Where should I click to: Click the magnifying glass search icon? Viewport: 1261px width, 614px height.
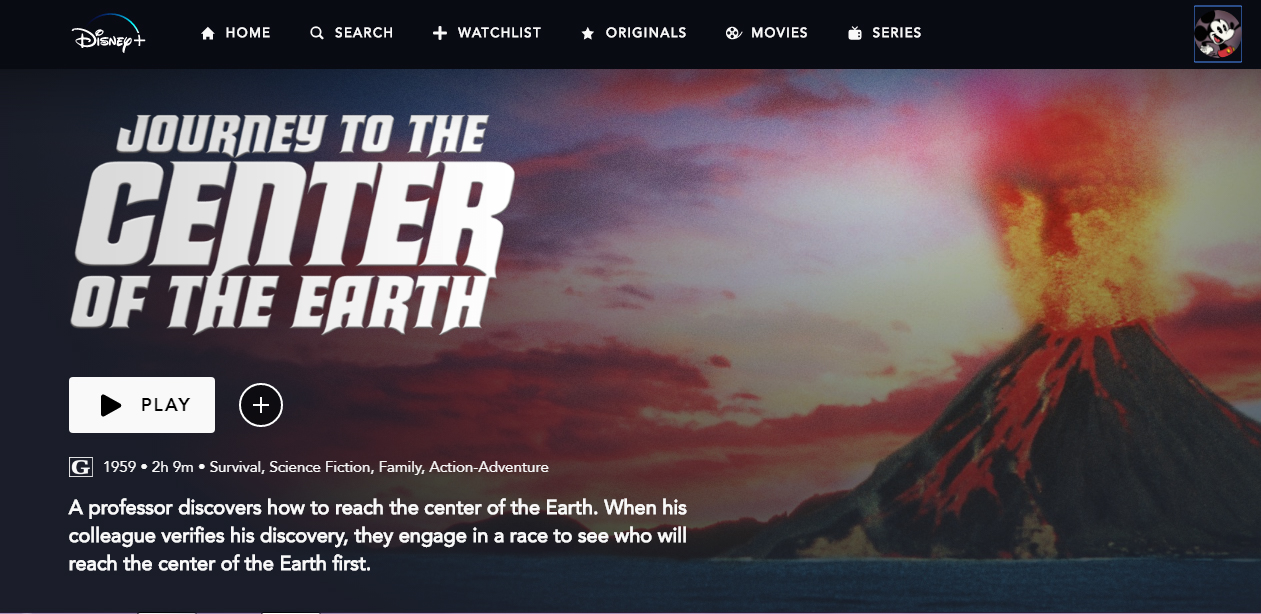click(317, 33)
